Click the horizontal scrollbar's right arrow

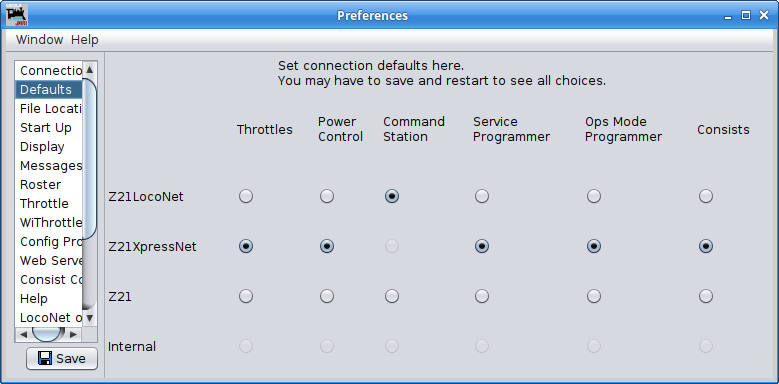[x=73, y=334]
